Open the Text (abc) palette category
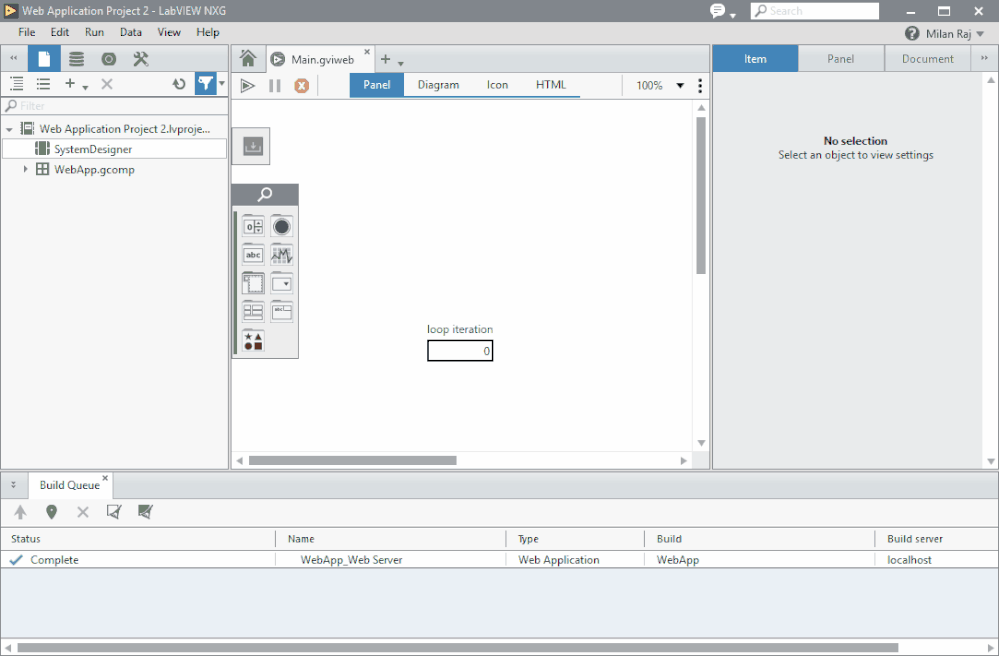 click(253, 255)
